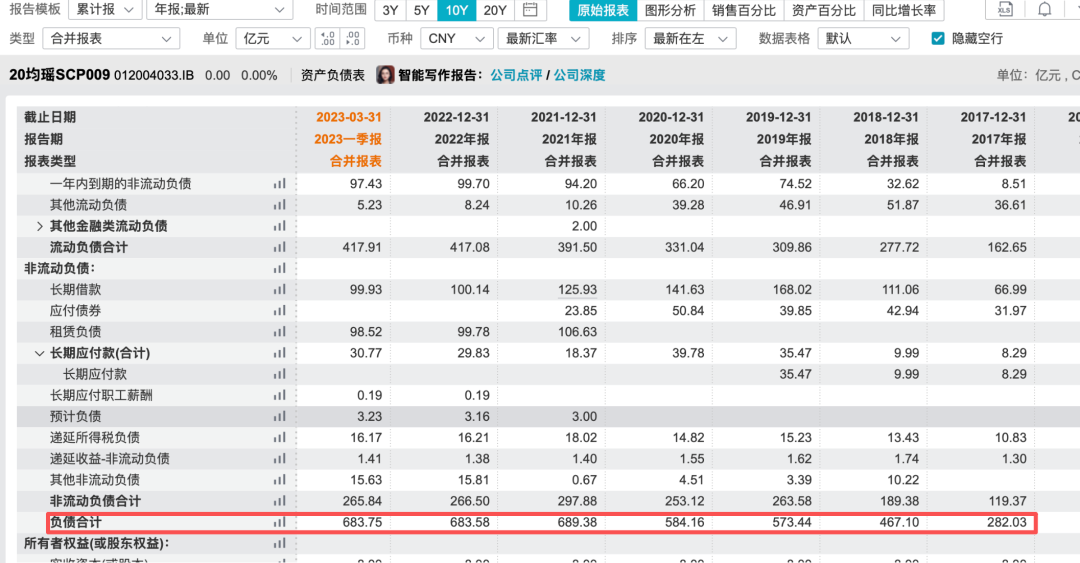The height and width of the screenshot is (563, 1080).
Task: Toggle the 隐藏空行 checkbox
Action: [x=937, y=38]
